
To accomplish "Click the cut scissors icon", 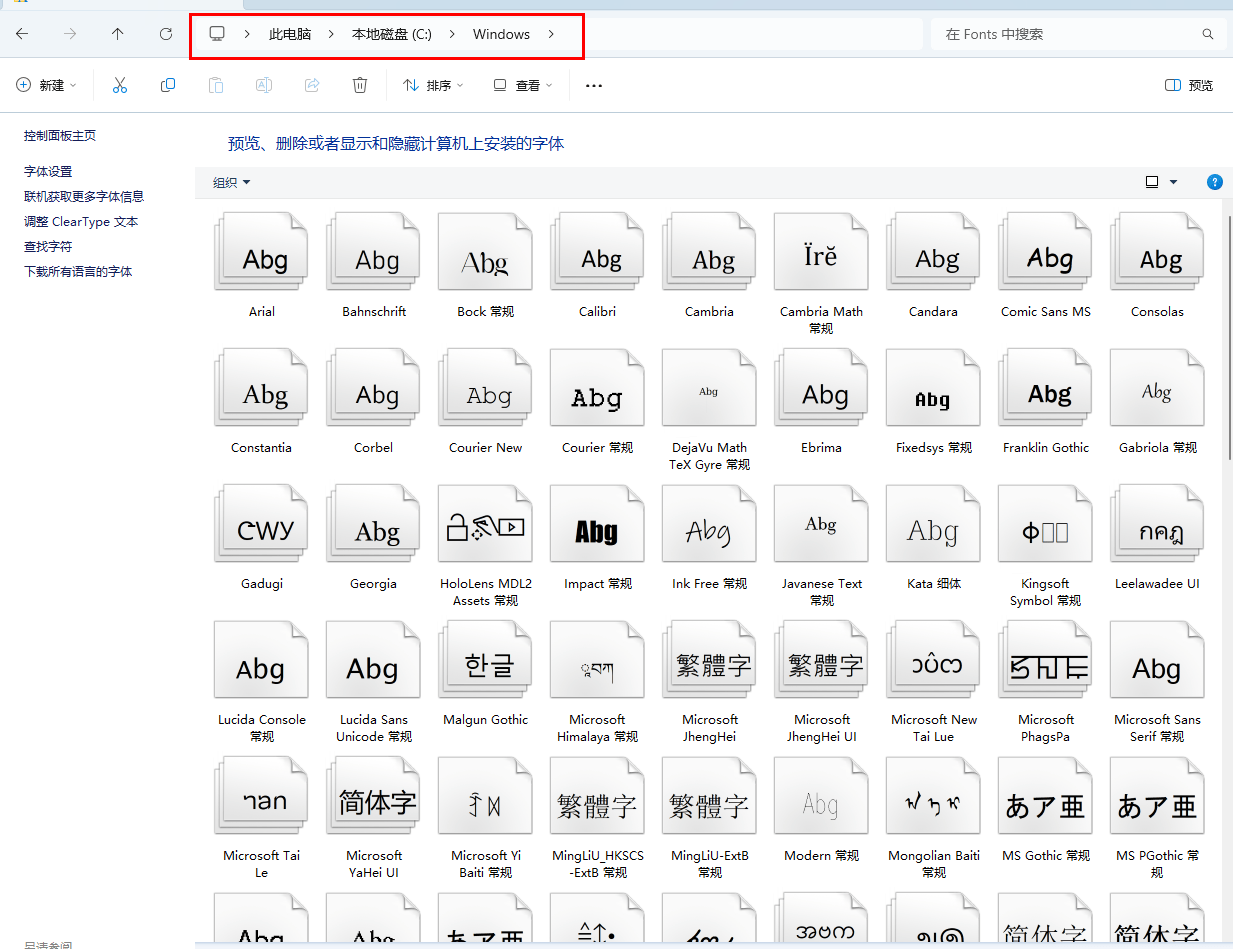I will pos(120,86).
